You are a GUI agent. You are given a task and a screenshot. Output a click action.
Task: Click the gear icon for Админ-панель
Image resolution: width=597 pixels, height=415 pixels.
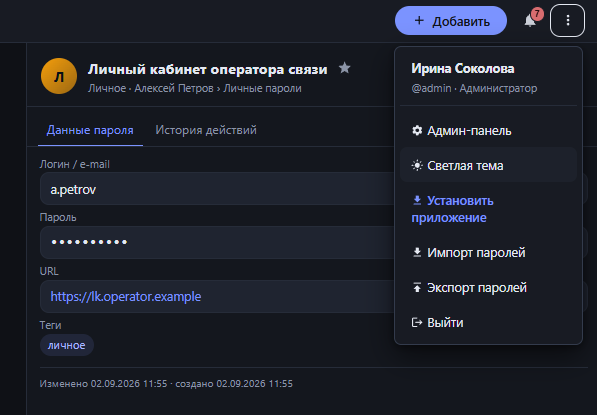417,131
